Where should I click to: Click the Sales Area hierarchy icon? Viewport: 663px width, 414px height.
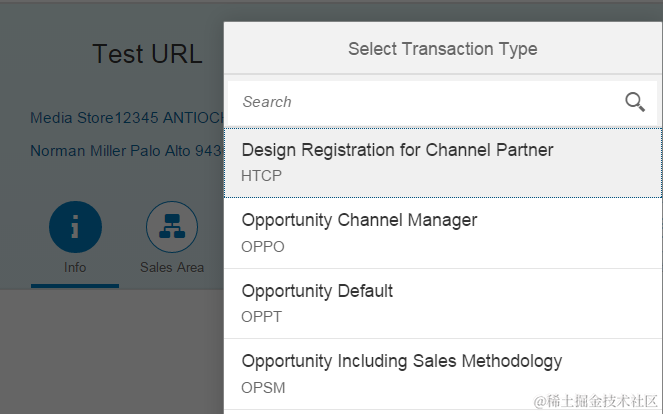[x=172, y=227]
